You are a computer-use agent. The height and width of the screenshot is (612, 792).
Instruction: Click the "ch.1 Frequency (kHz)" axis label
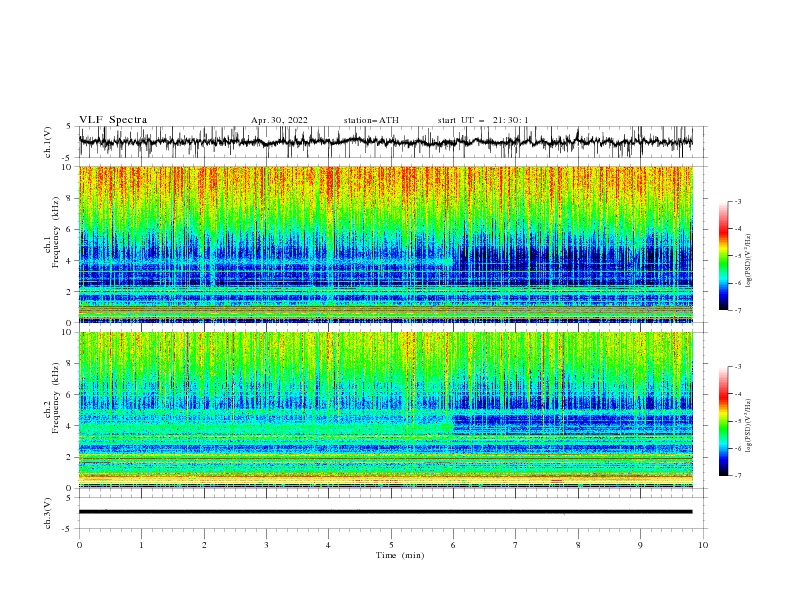point(52,232)
